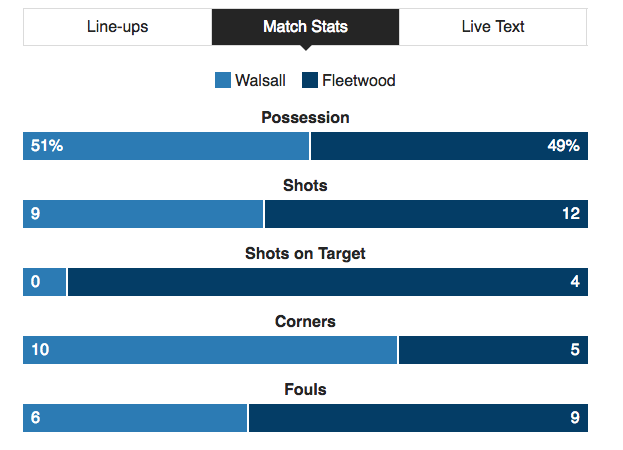Click the Fleetwood legend label

(358, 81)
